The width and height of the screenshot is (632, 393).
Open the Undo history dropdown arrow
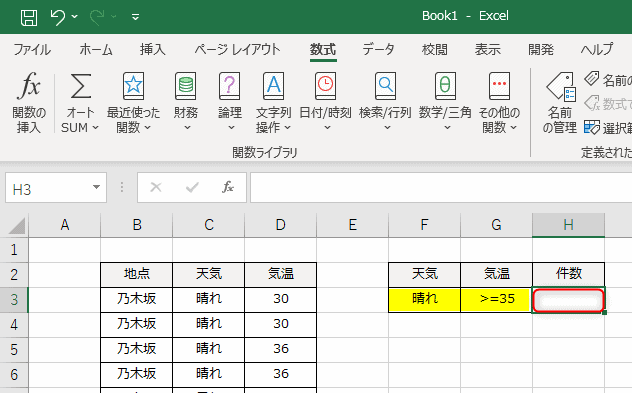(75, 17)
